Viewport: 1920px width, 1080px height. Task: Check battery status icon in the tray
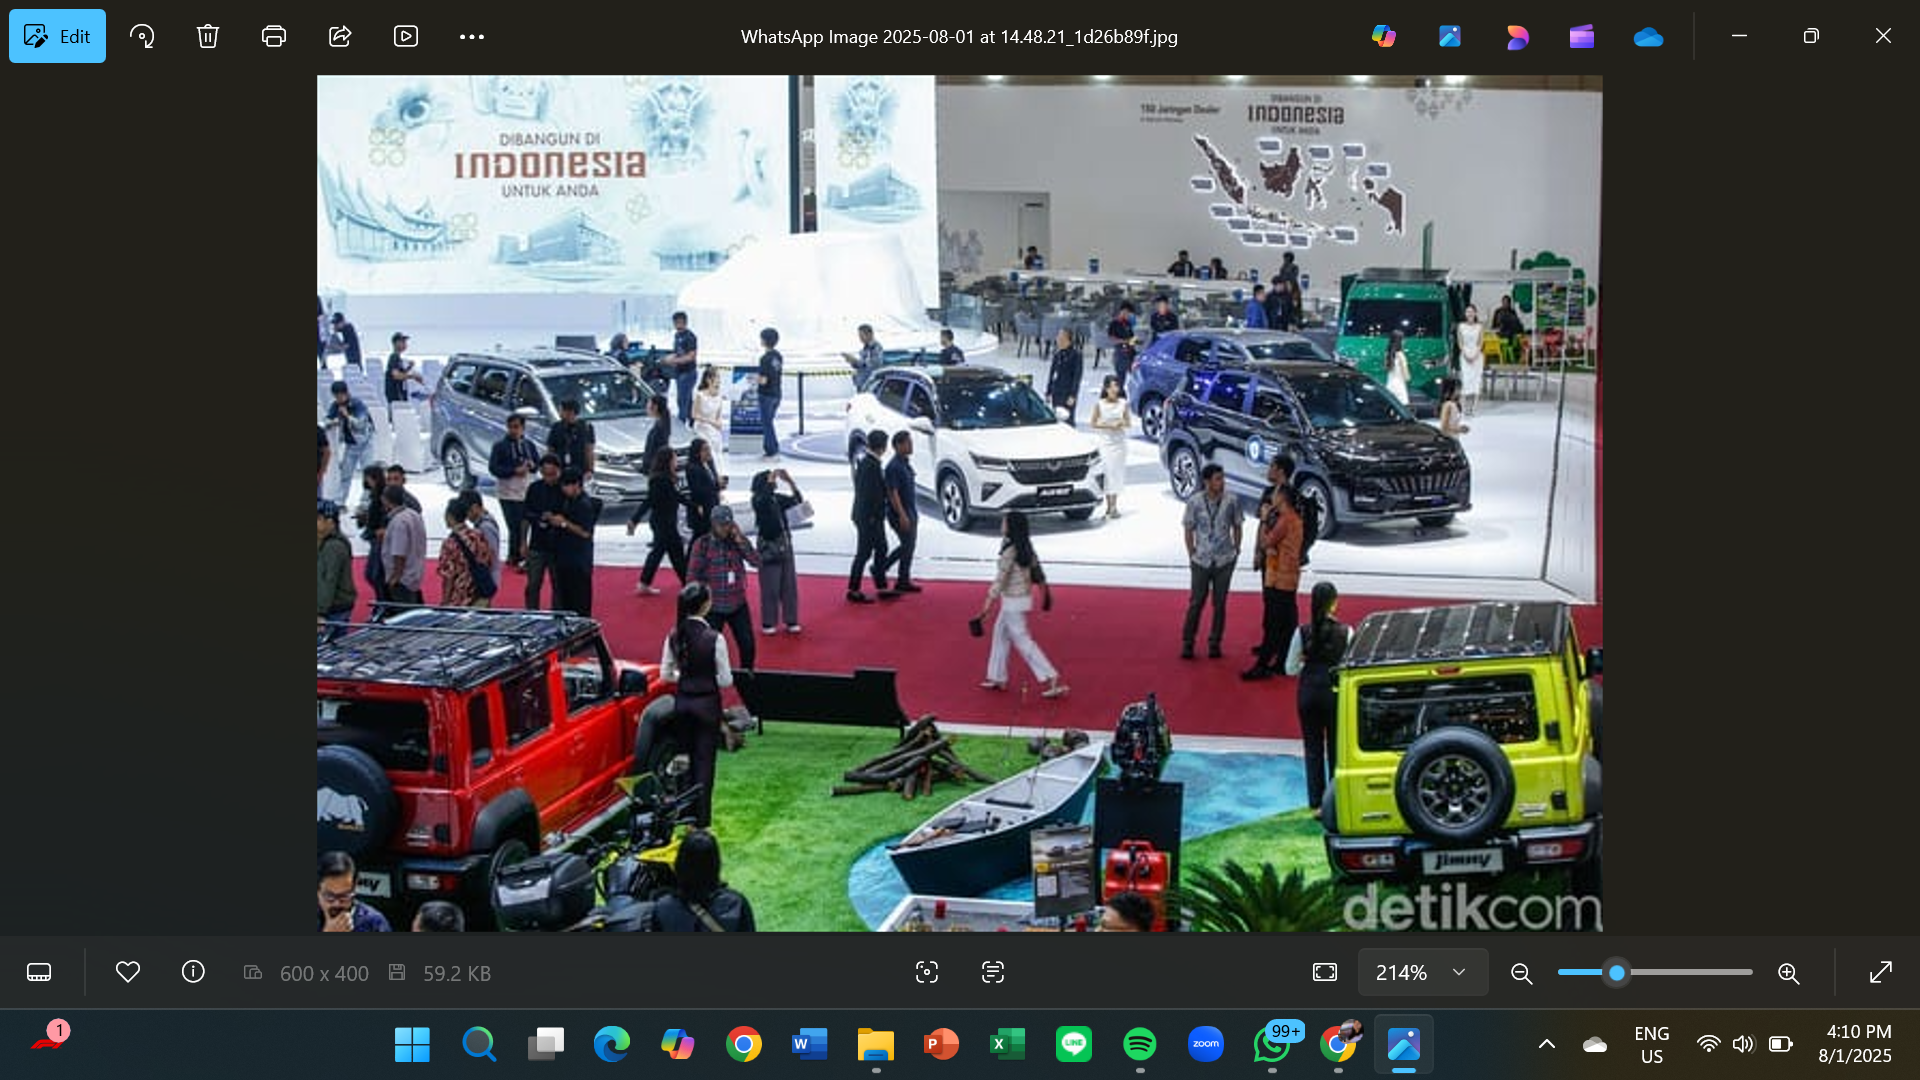1781,1045
